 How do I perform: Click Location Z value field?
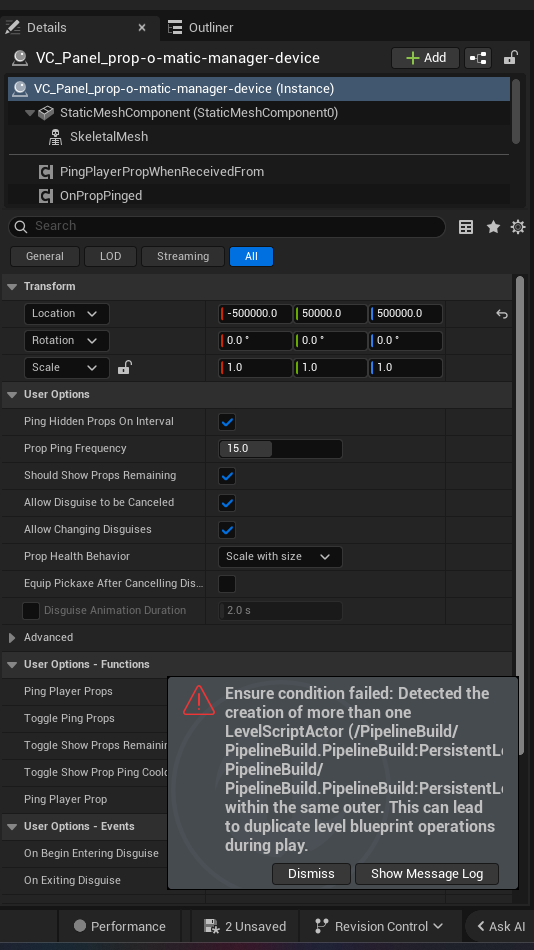[406, 314]
